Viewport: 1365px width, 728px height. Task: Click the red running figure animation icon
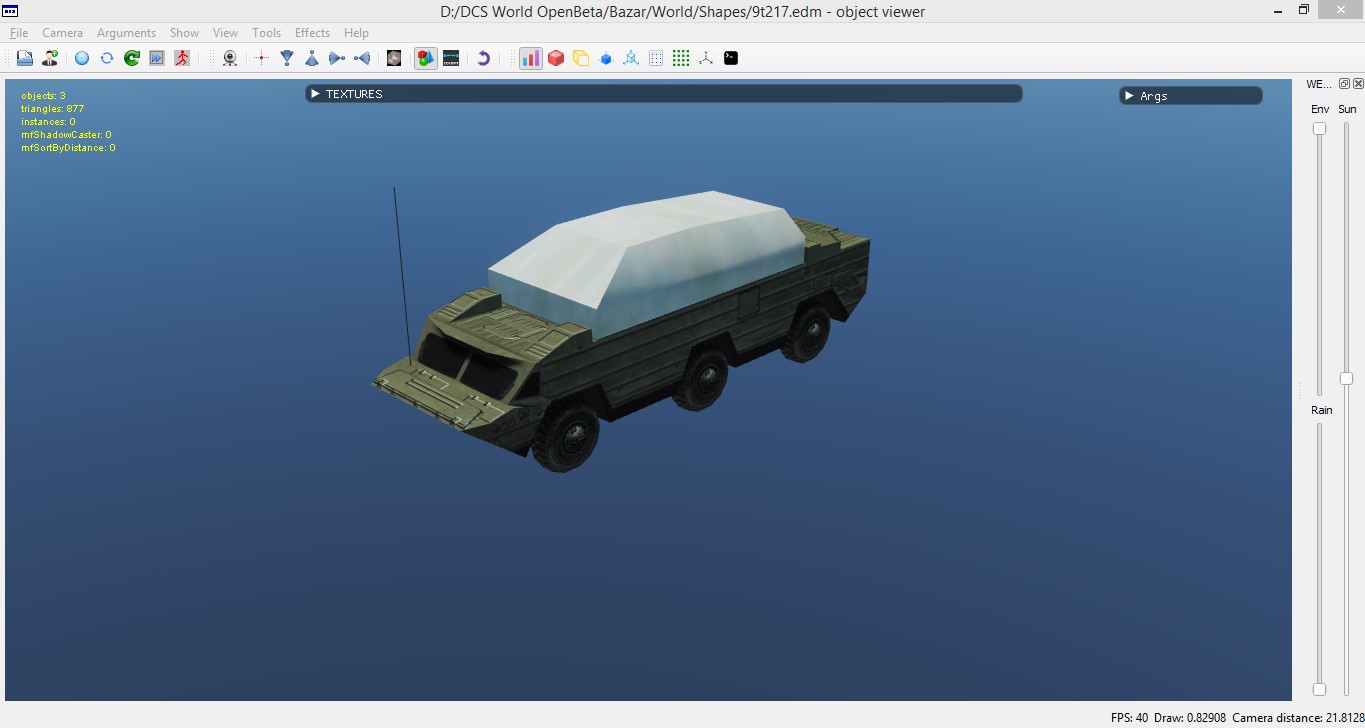[182, 58]
